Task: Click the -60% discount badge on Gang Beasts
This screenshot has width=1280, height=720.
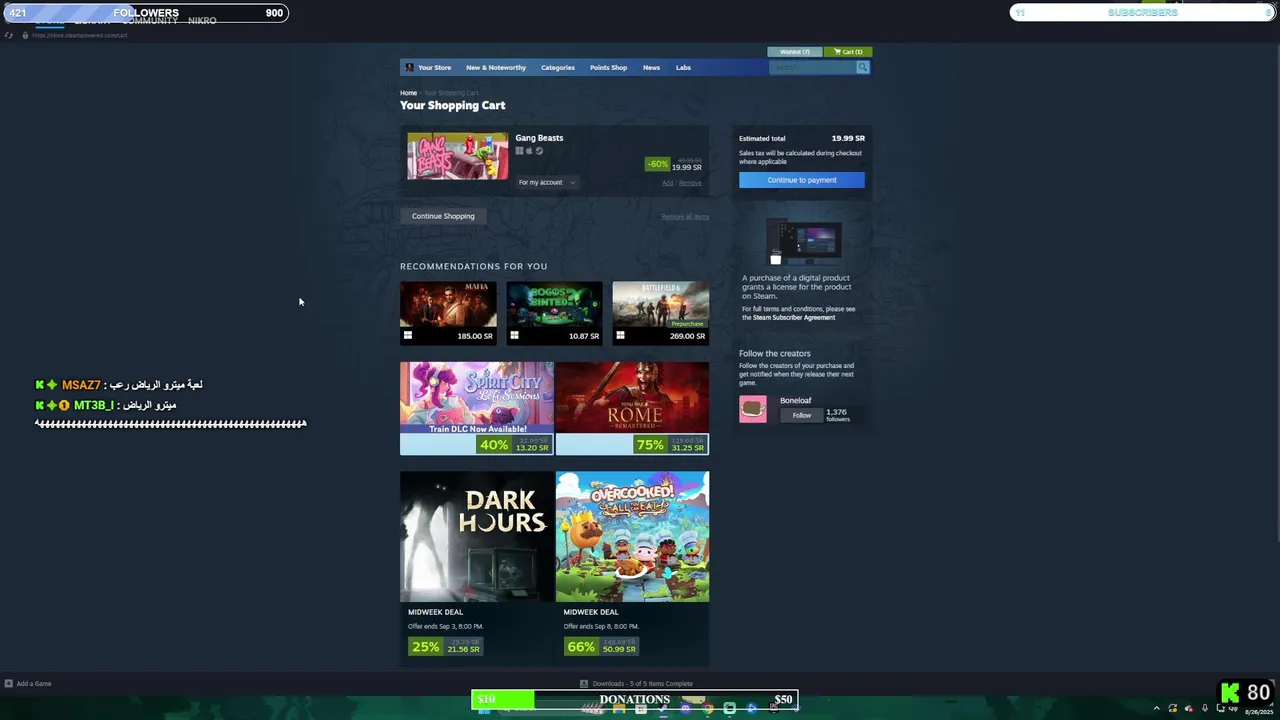Action: point(657,164)
